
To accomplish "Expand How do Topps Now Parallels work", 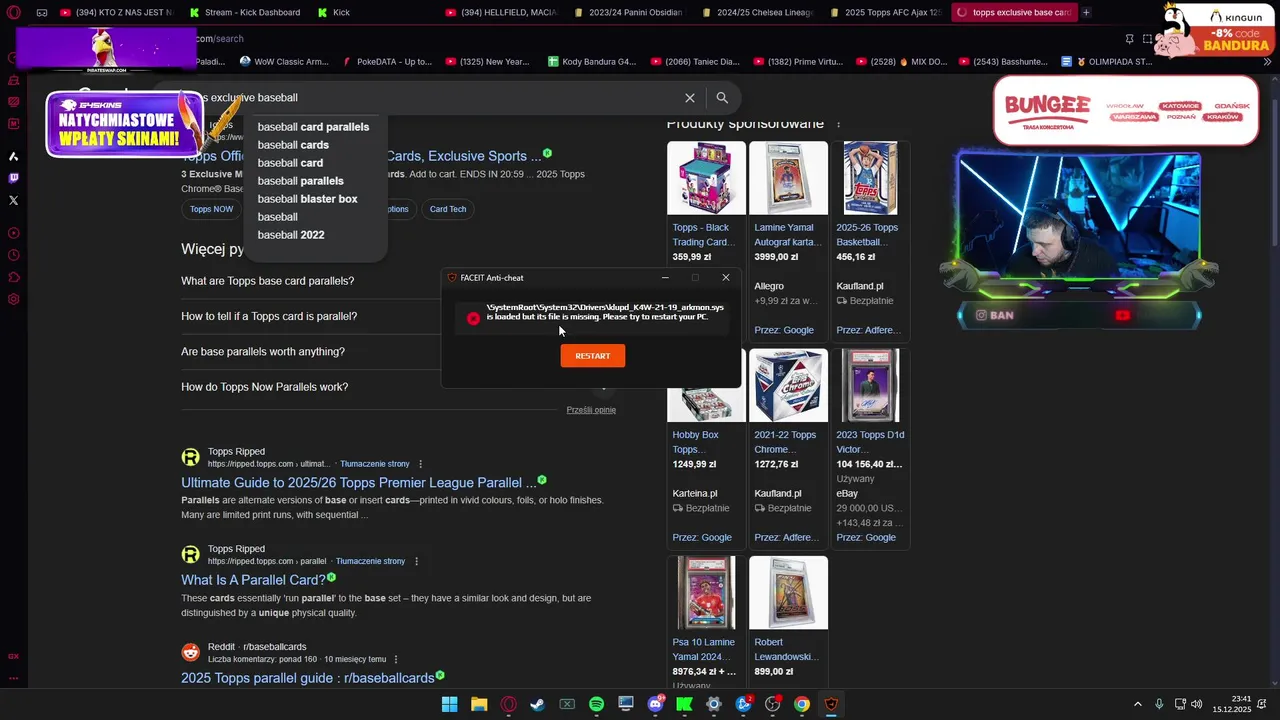I will [x=265, y=387].
